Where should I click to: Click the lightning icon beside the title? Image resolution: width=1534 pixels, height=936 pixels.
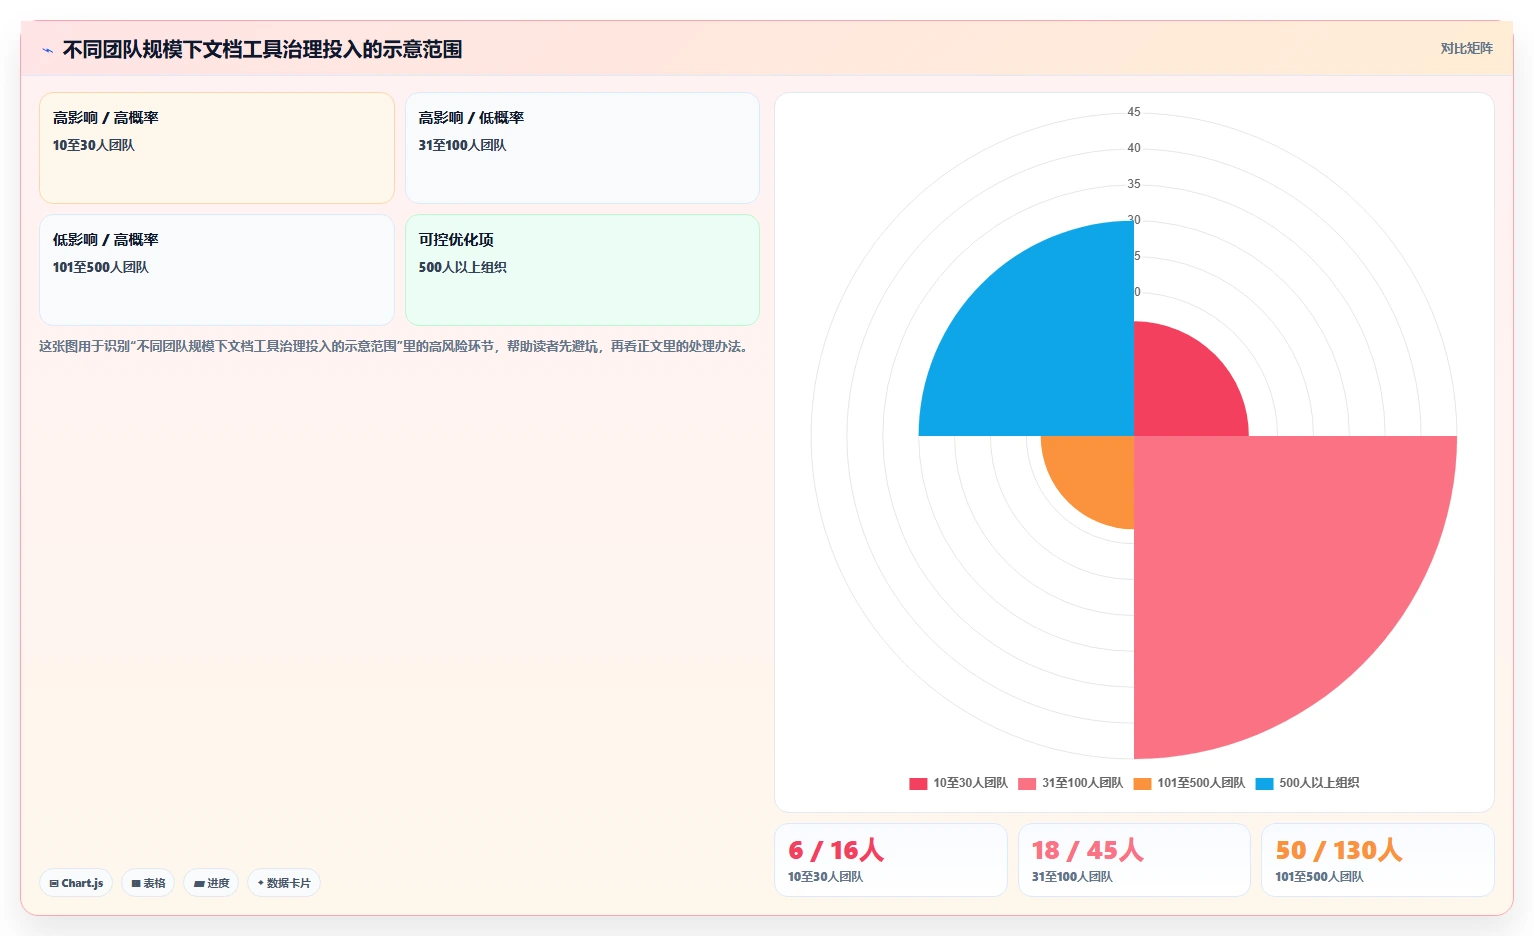click(x=47, y=50)
